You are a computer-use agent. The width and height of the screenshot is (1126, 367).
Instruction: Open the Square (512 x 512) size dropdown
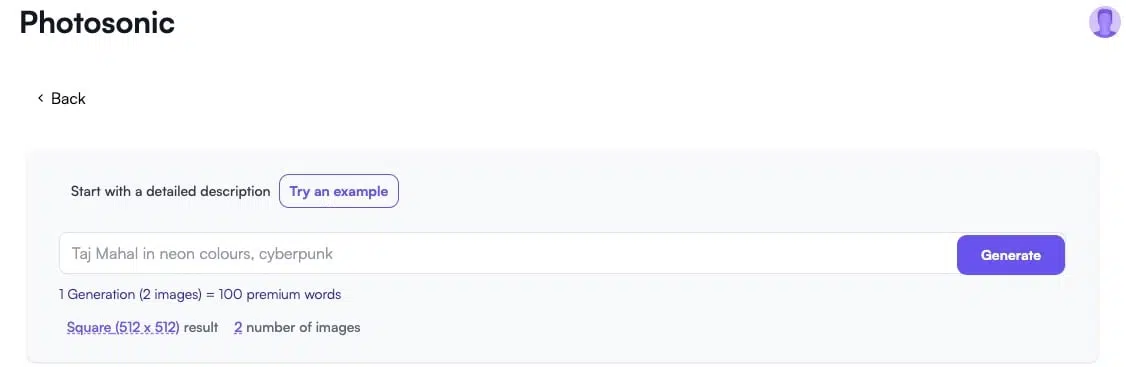(x=123, y=327)
